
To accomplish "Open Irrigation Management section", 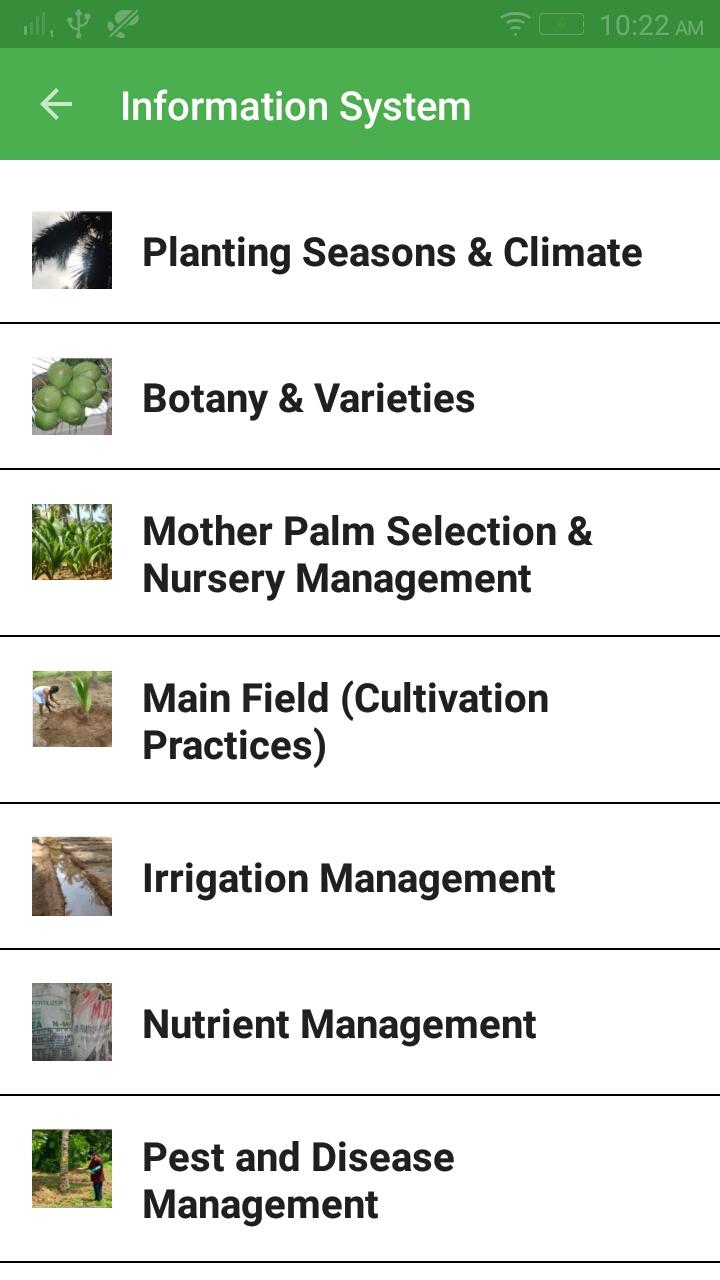I will (360, 877).
